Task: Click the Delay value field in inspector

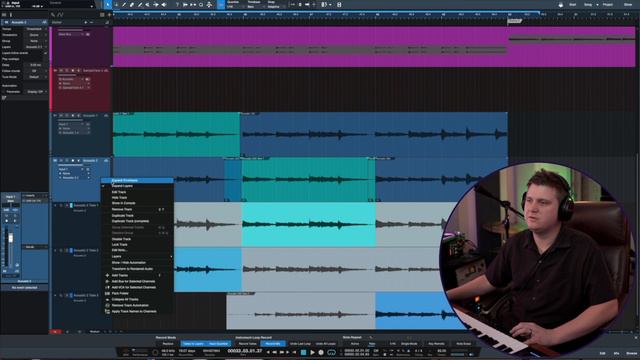Action: (x=35, y=65)
